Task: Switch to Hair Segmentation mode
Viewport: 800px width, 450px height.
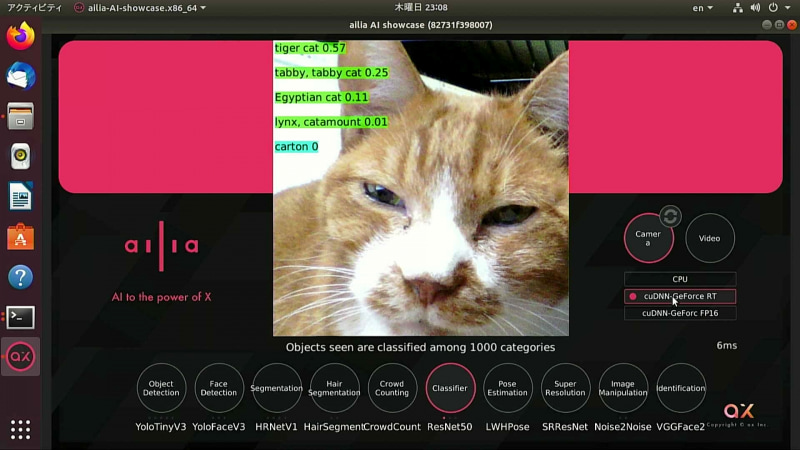Action: click(334, 388)
